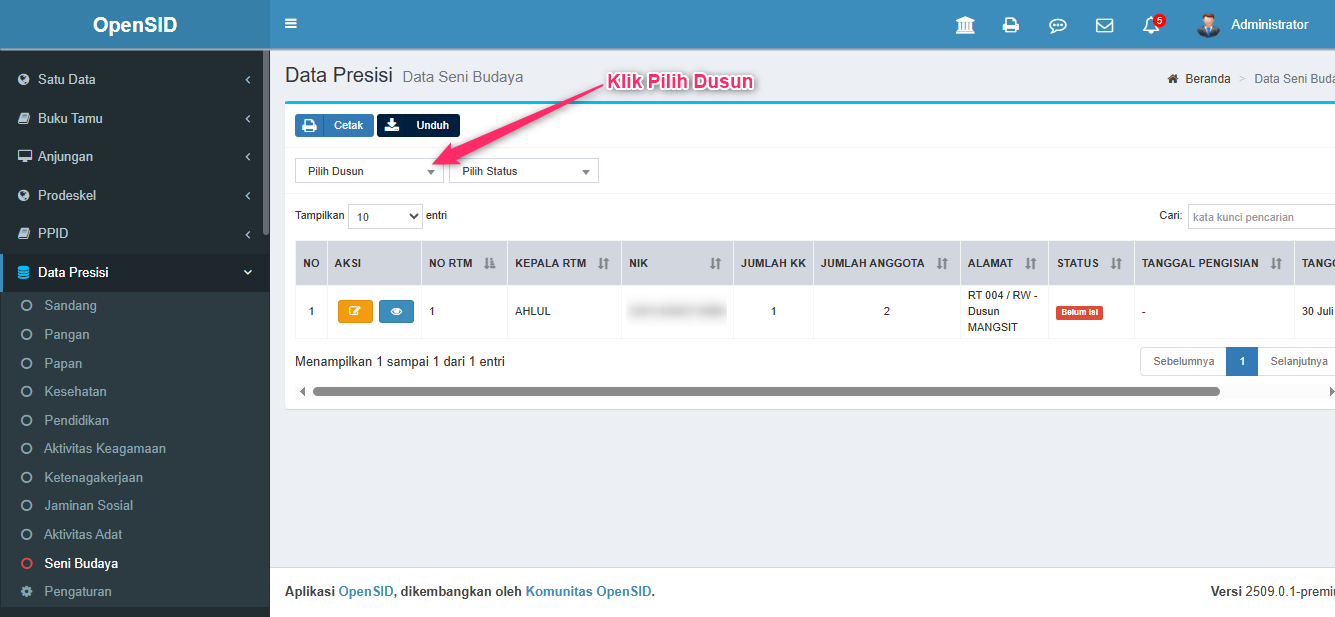The width and height of the screenshot is (1335, 617).
Task: Open Pengaturan in the sidebar
Action: click(78, 591)
